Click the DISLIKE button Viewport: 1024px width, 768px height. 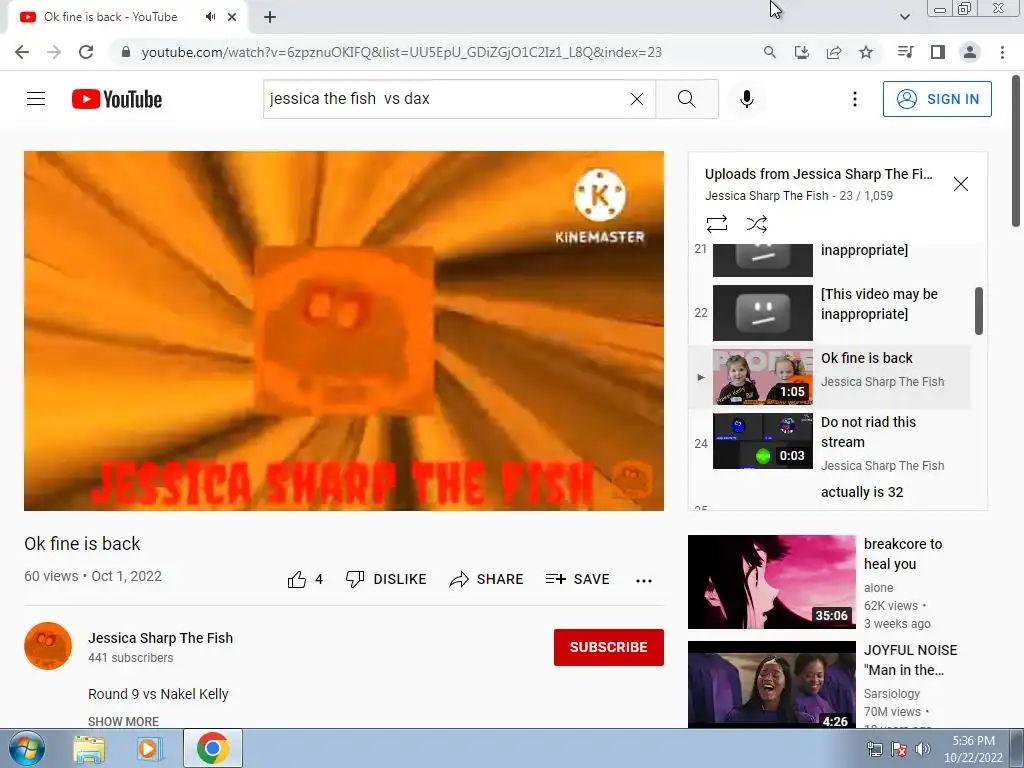click(x=386, y=579)
